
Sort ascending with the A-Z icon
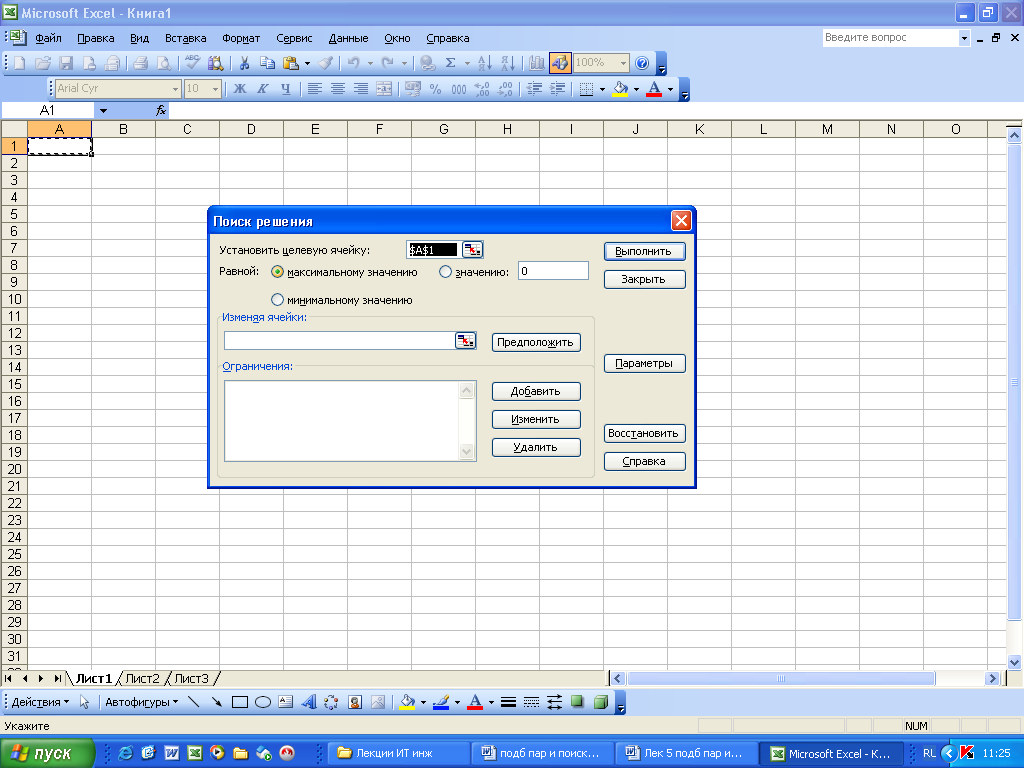pyautogui.click(x=485, y=63)
